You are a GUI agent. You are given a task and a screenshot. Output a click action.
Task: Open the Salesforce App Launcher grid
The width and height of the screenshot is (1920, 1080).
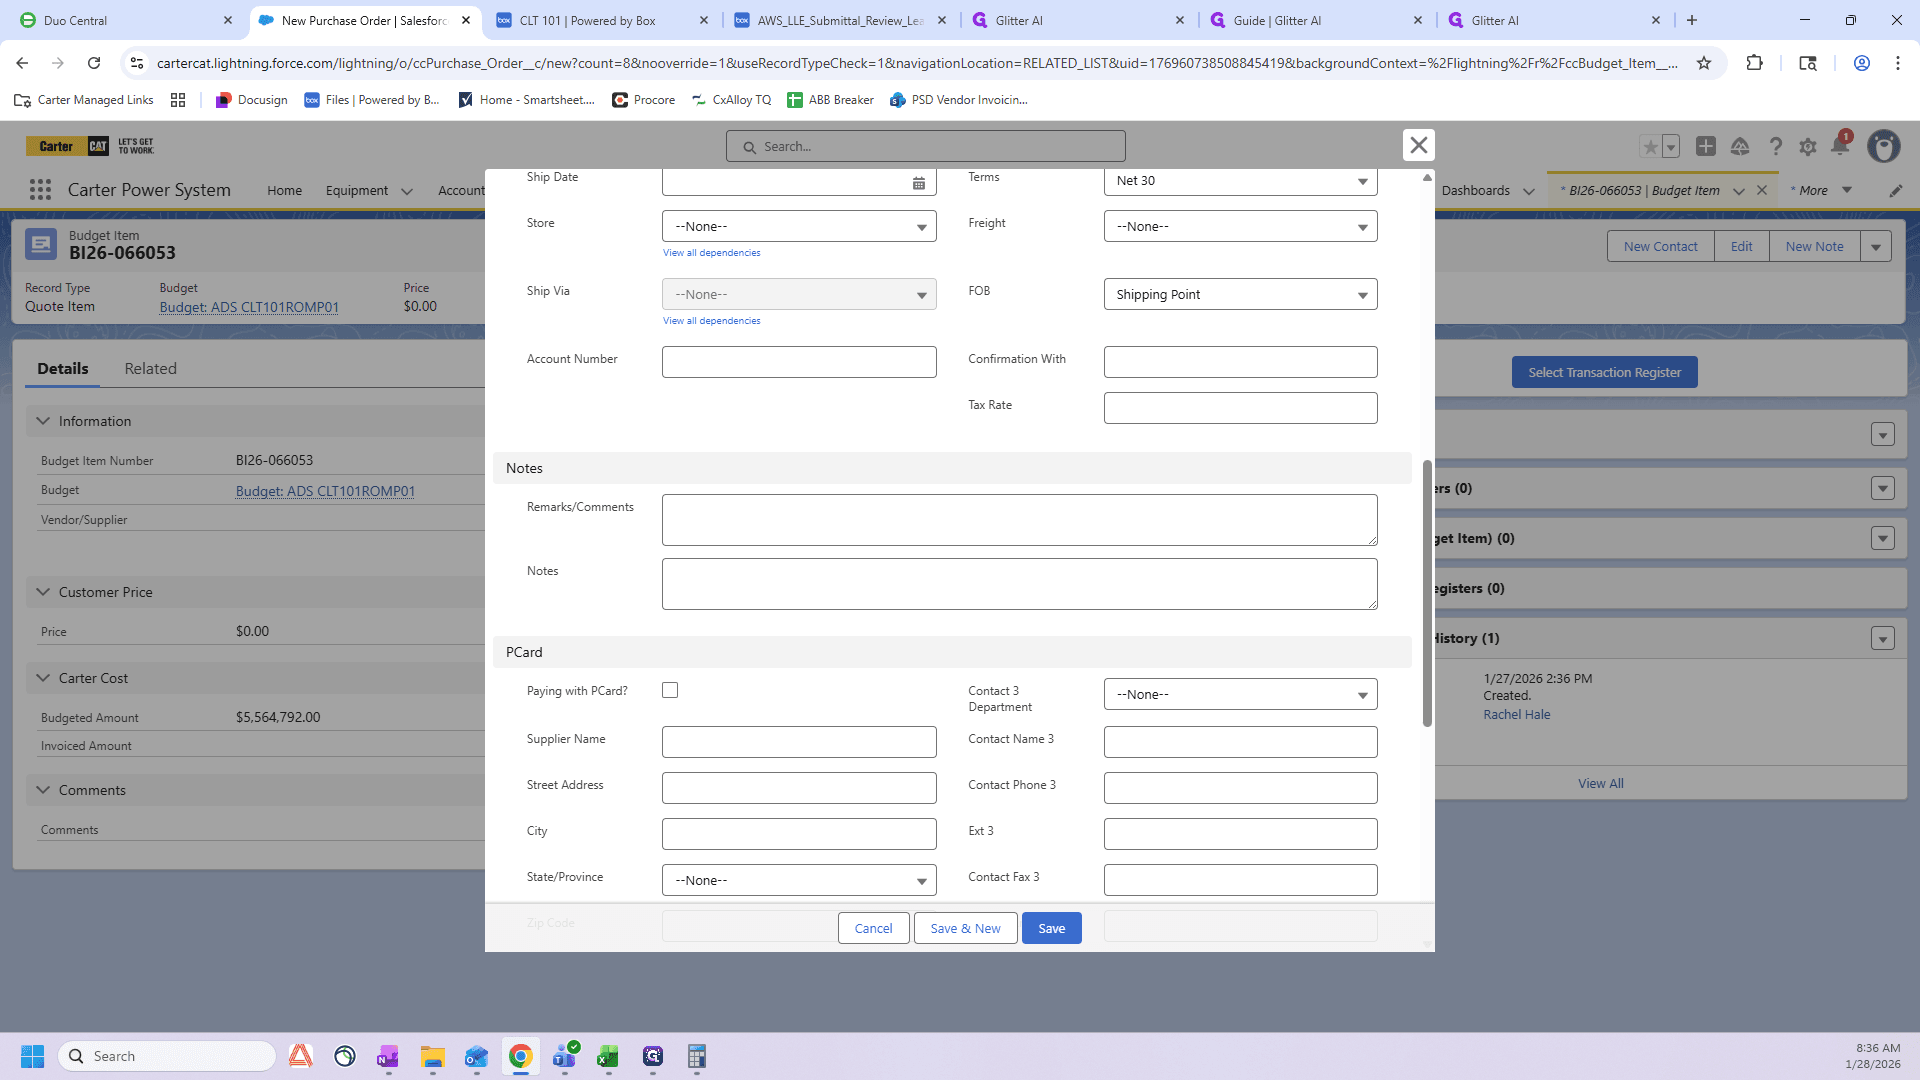40,190
